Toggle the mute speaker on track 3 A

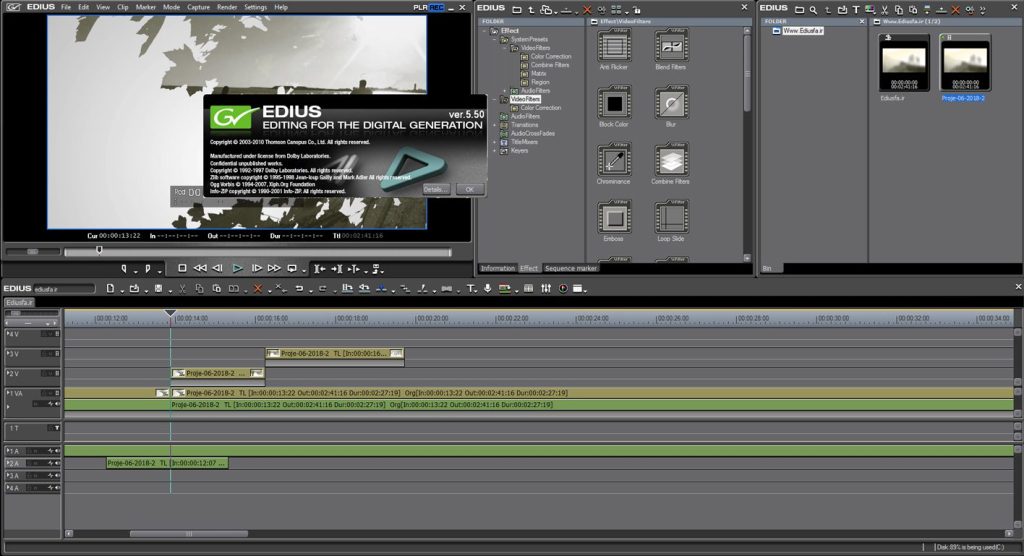(57, 476)
